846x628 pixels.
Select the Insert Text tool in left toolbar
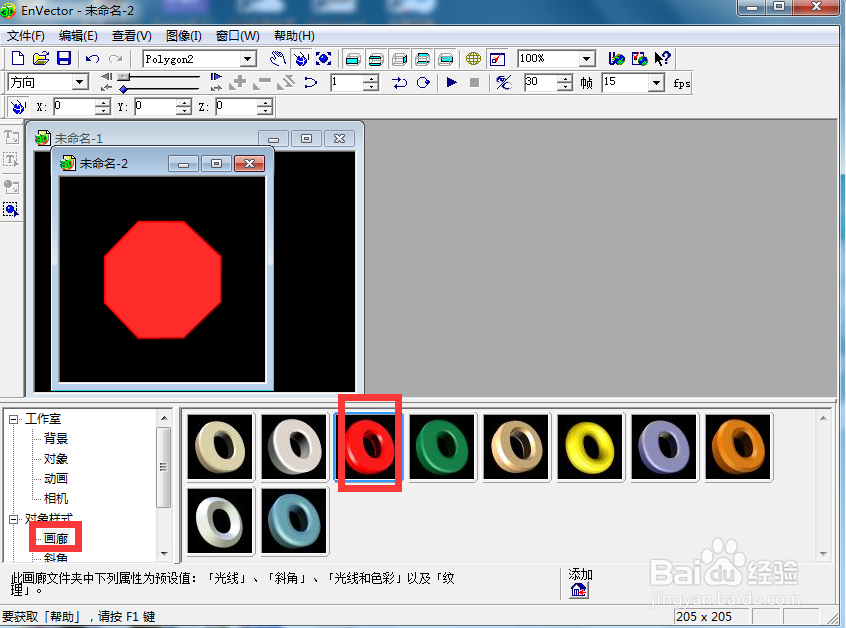[11, 137]
